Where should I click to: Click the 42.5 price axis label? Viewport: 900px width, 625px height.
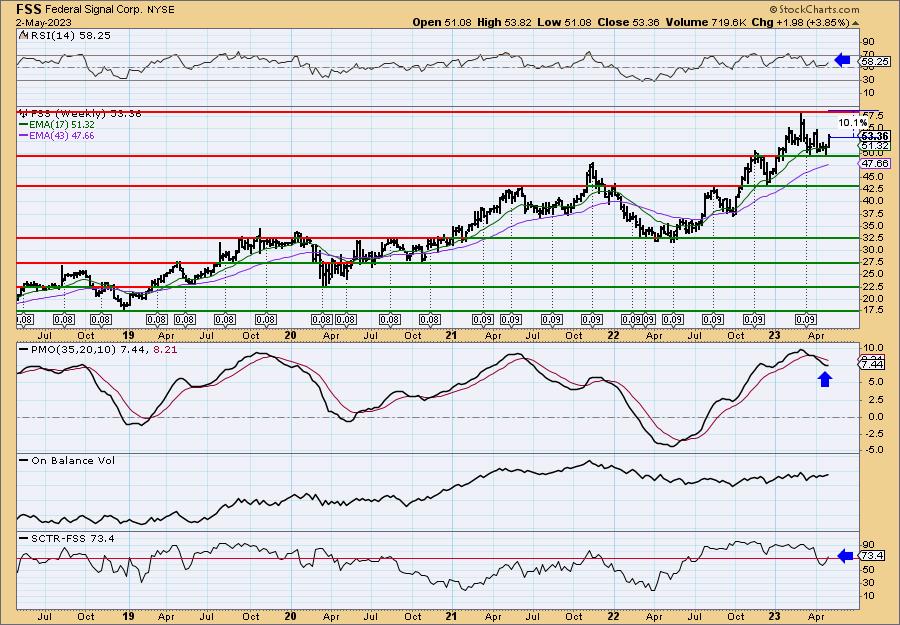tap(871, 189)
